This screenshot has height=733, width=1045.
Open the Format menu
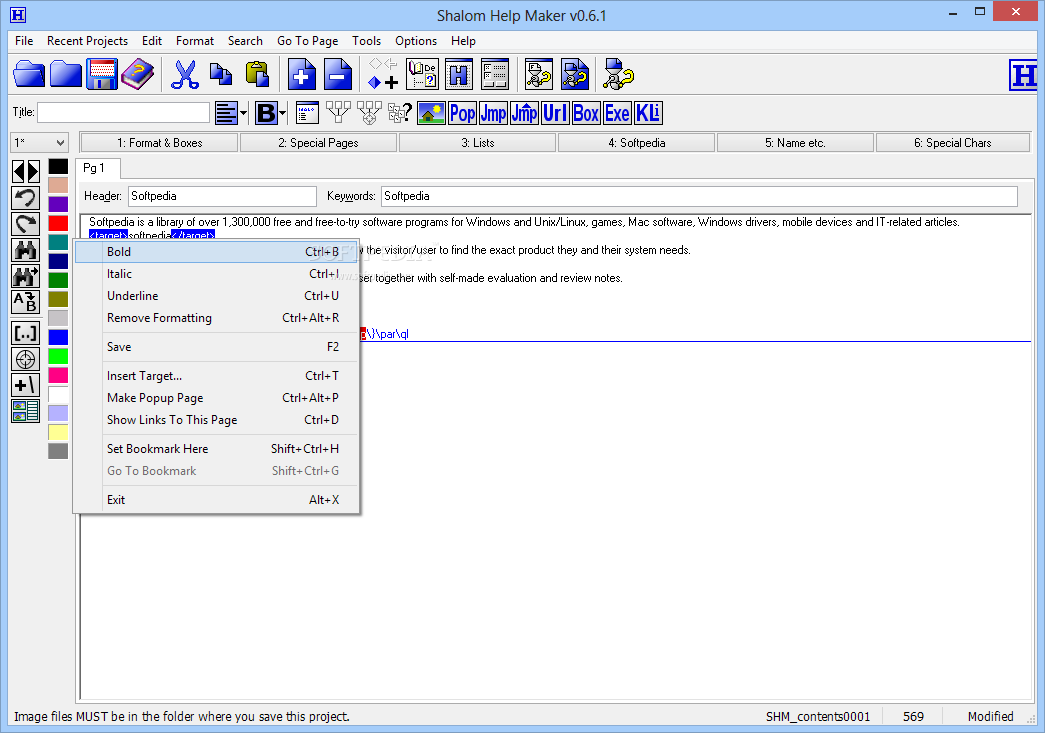pos(195,41)
